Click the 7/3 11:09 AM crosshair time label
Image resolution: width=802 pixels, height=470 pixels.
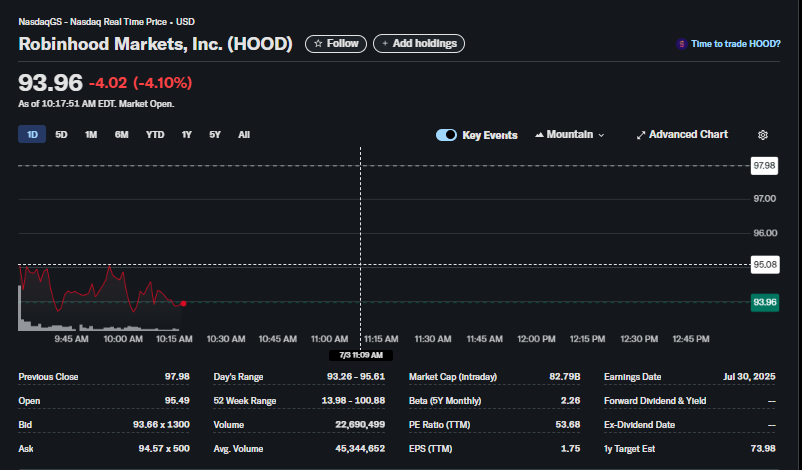click(x=361, y=355)
